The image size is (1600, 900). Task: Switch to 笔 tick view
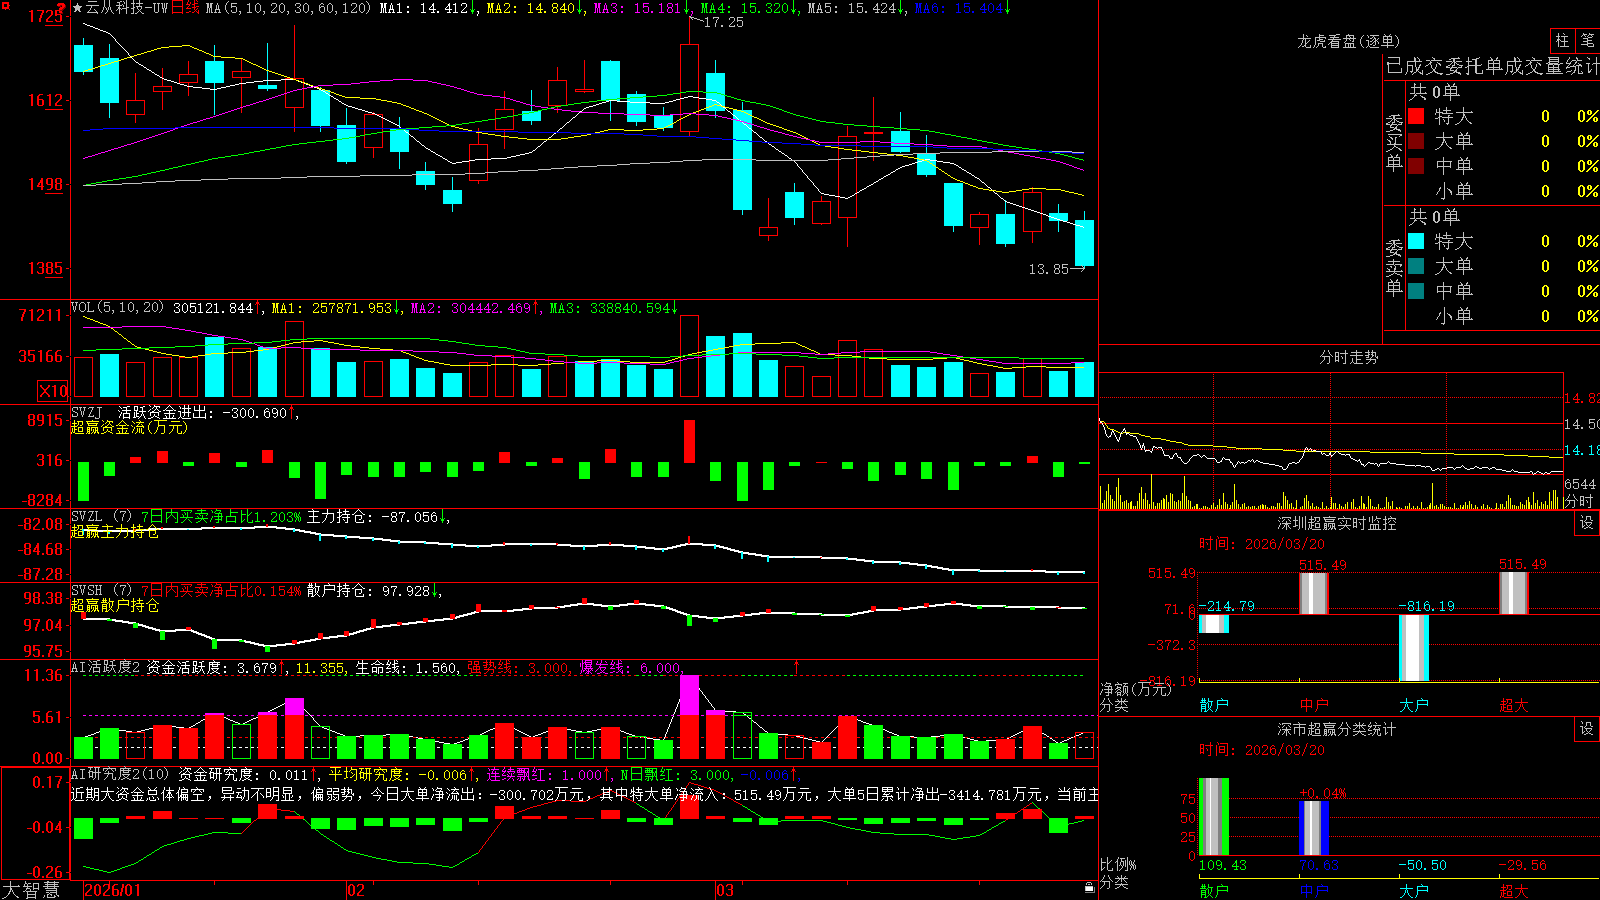1587,41
